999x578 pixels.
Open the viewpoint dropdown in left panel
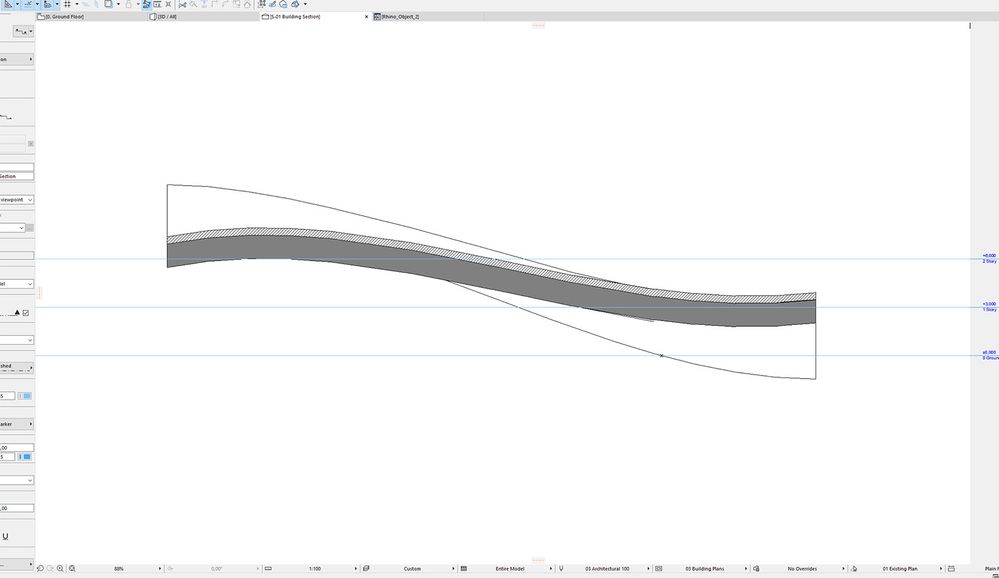pyautogui.click(x=17, y=199)
